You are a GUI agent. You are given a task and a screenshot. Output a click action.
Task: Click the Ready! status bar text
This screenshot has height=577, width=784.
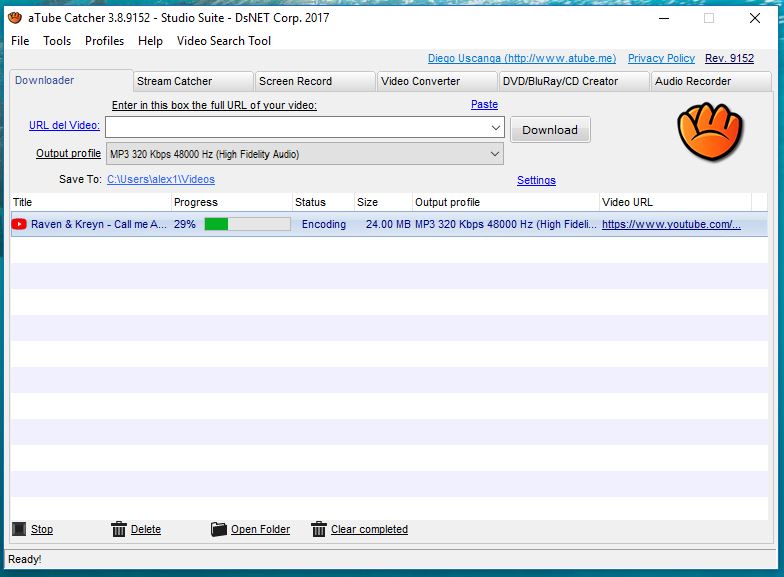[x=24, y=559]
